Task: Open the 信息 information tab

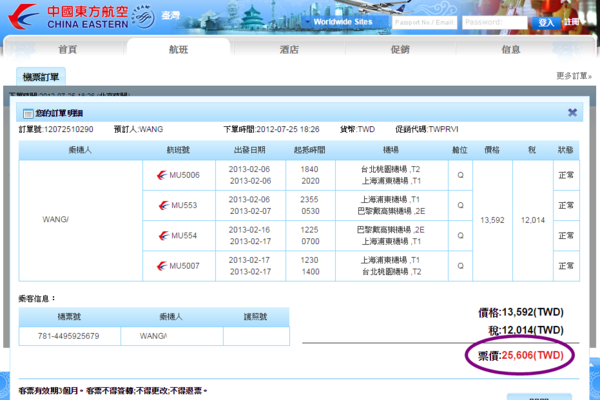Action: point(510,48)
